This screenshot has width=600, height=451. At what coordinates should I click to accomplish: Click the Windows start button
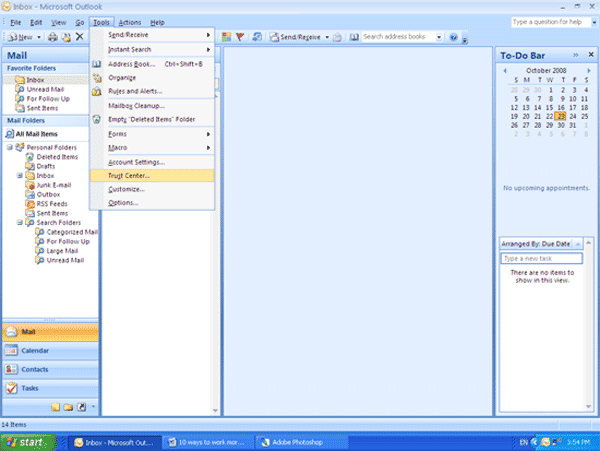[x=28, y=442]
